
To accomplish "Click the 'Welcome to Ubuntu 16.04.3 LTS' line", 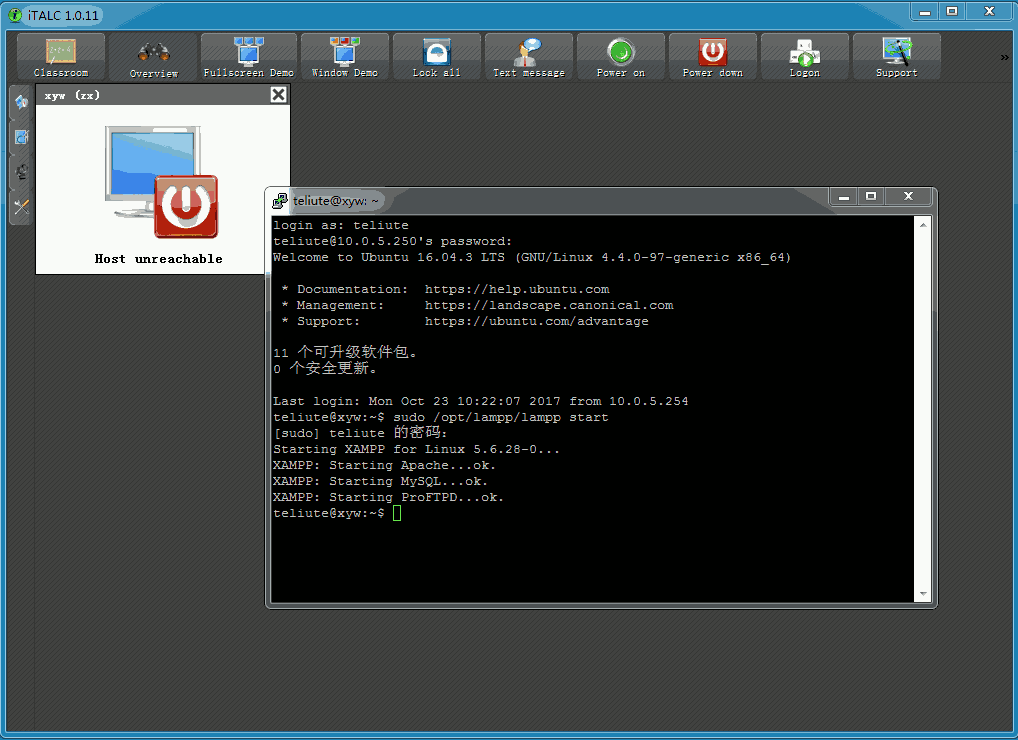I will [532, 257].
